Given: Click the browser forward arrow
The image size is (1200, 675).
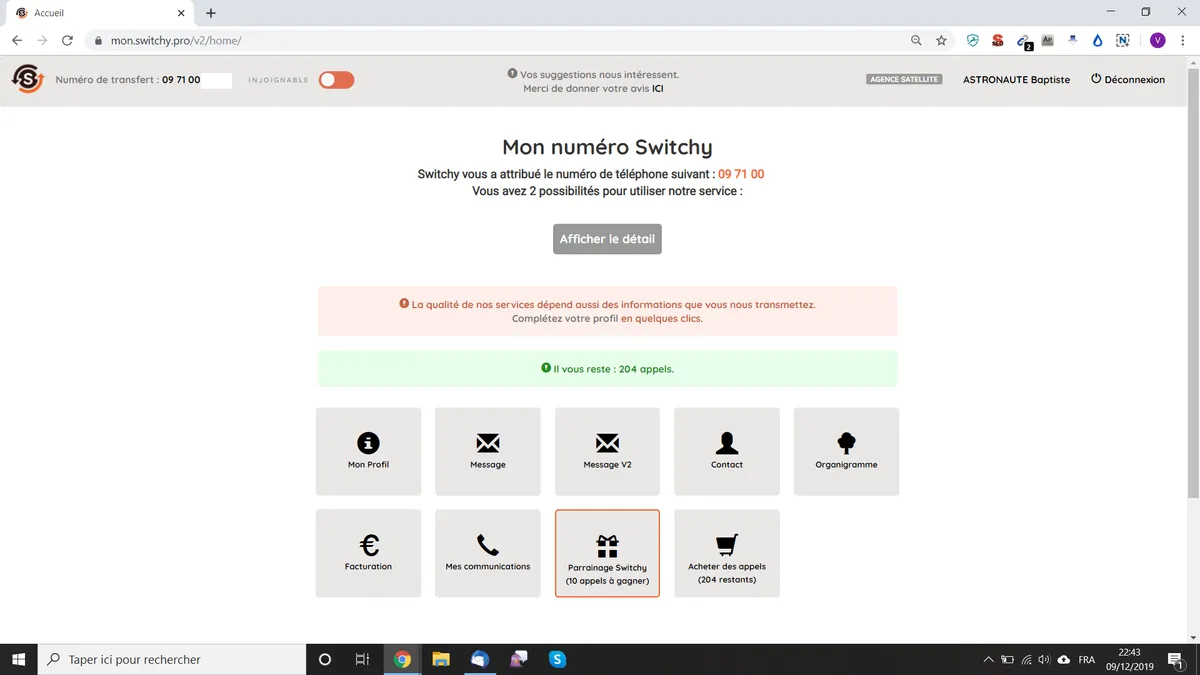Looking at the screenshot, I should pyautogui.click(x=42, y=41).
